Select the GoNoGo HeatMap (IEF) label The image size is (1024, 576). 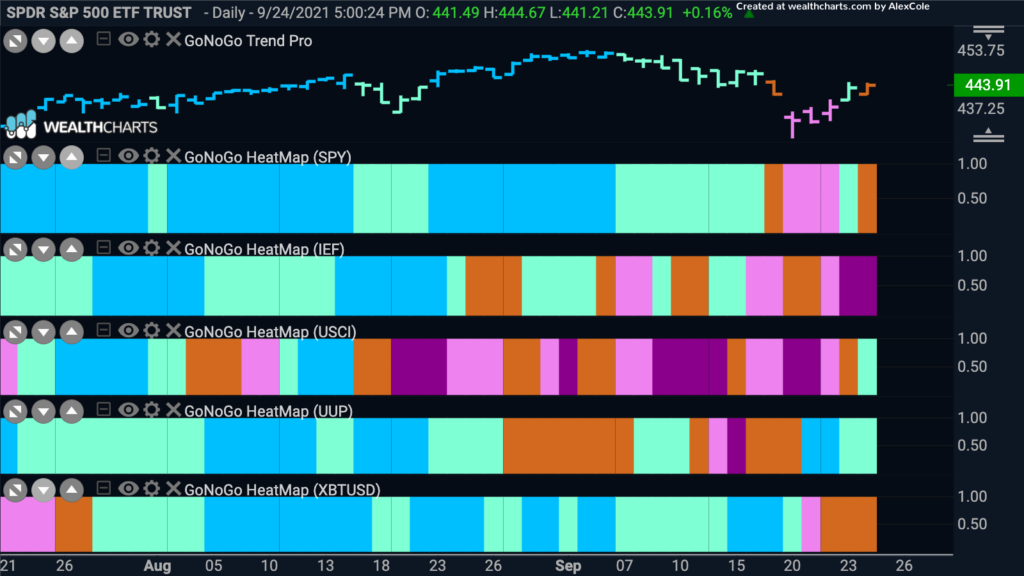pyautogui.click(x=264, y=249)
